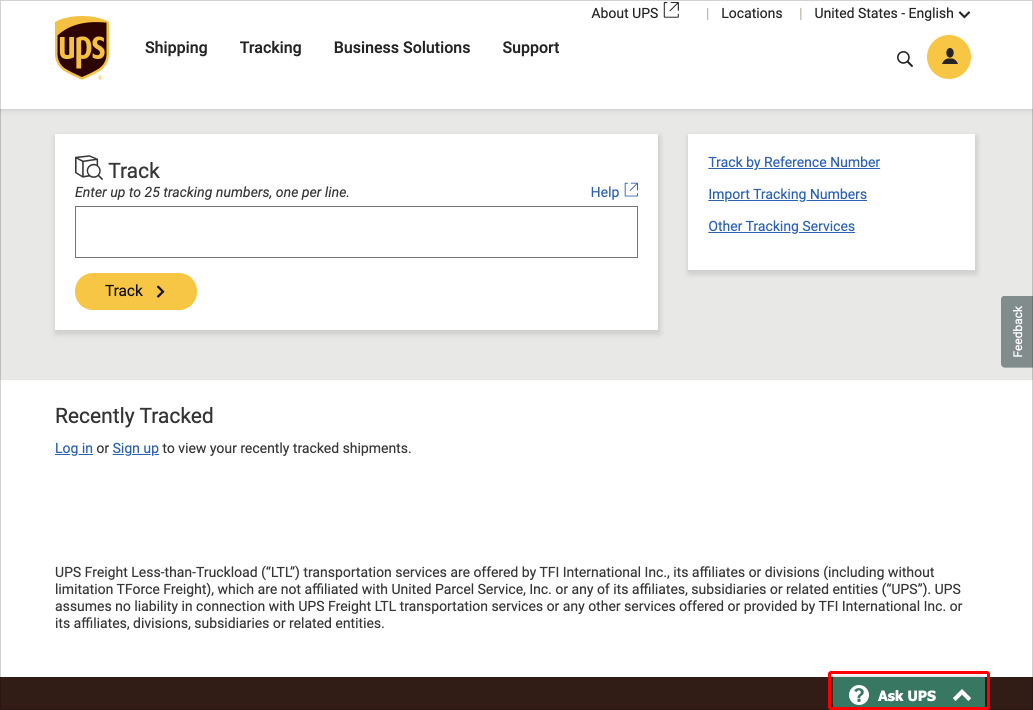Click the Sign up link
Viewport: 1033px width, 710px height.
(136, 448)
